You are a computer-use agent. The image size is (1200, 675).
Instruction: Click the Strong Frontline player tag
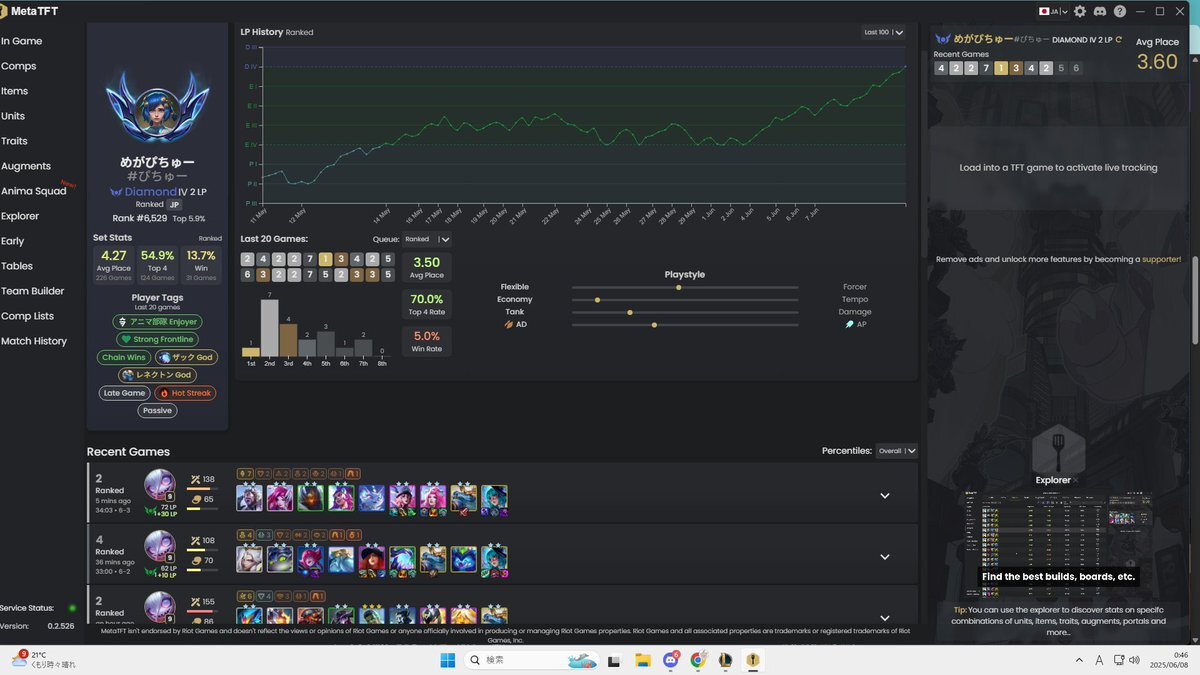pos(157,340)
